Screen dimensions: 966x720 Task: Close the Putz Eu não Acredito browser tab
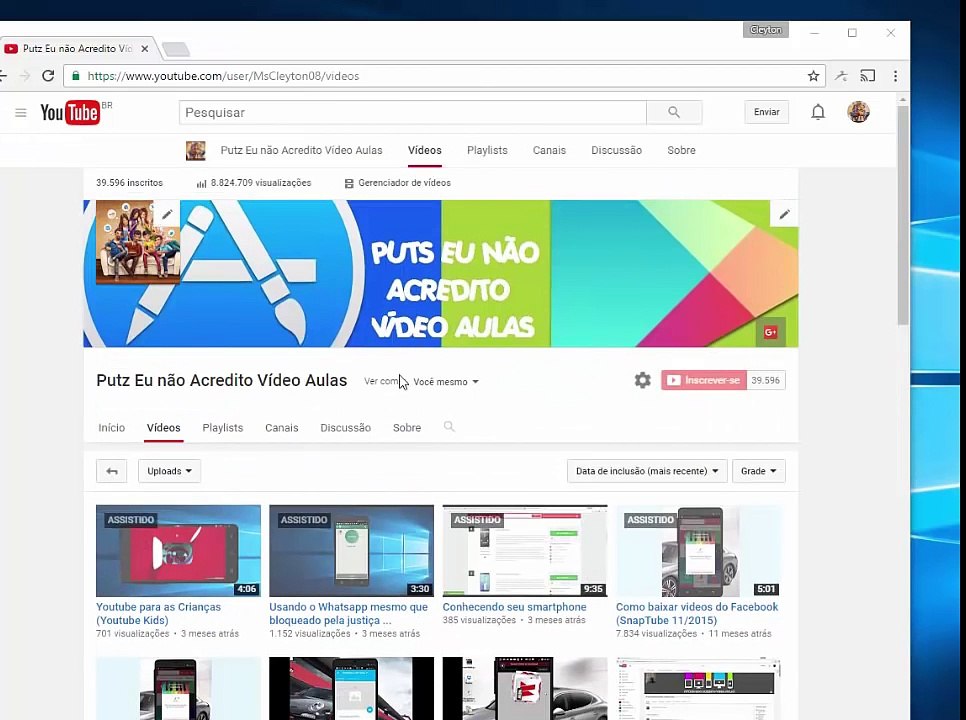point(144,49)
